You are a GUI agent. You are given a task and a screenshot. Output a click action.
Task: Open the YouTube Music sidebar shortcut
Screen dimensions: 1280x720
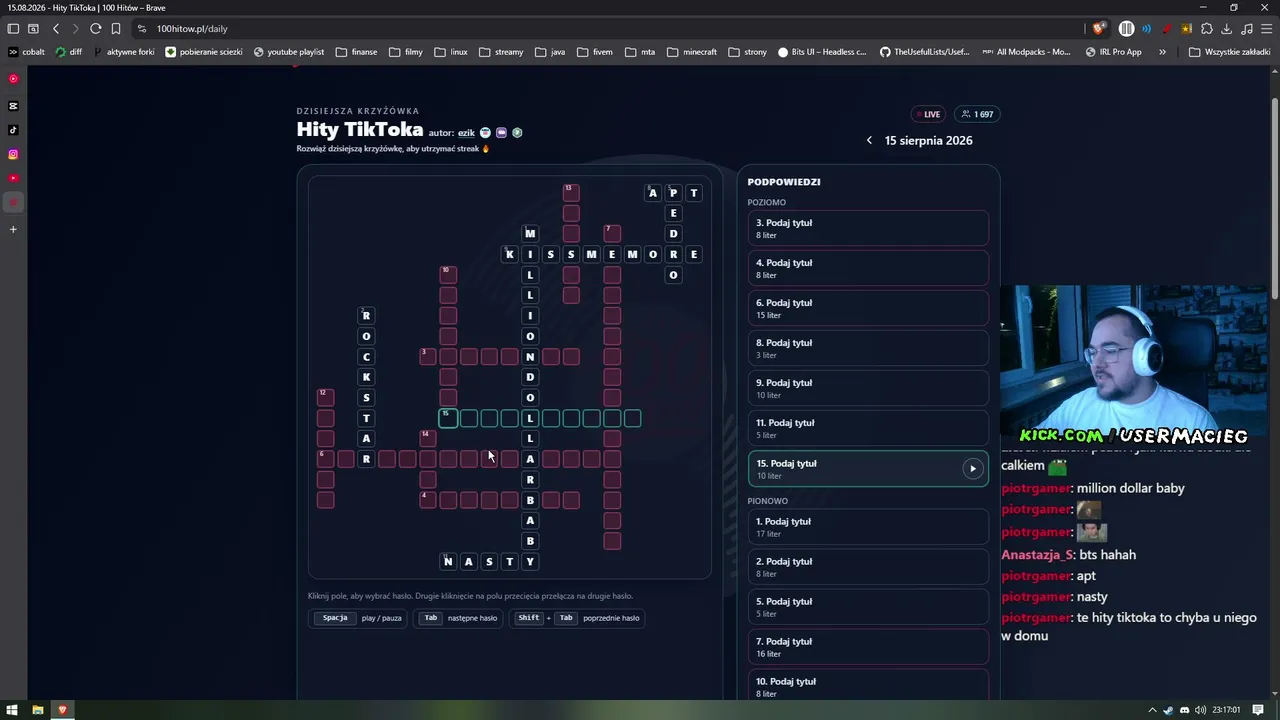point(13,78)
